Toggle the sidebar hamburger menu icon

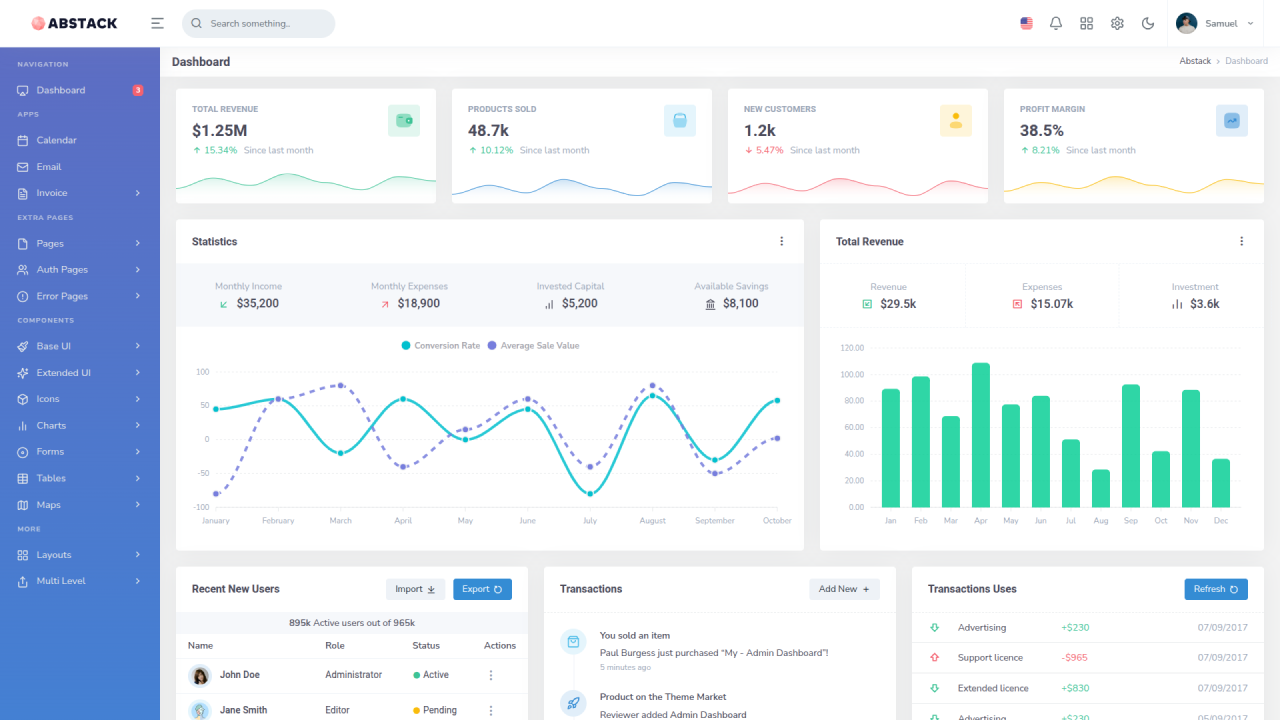(157, 23)
